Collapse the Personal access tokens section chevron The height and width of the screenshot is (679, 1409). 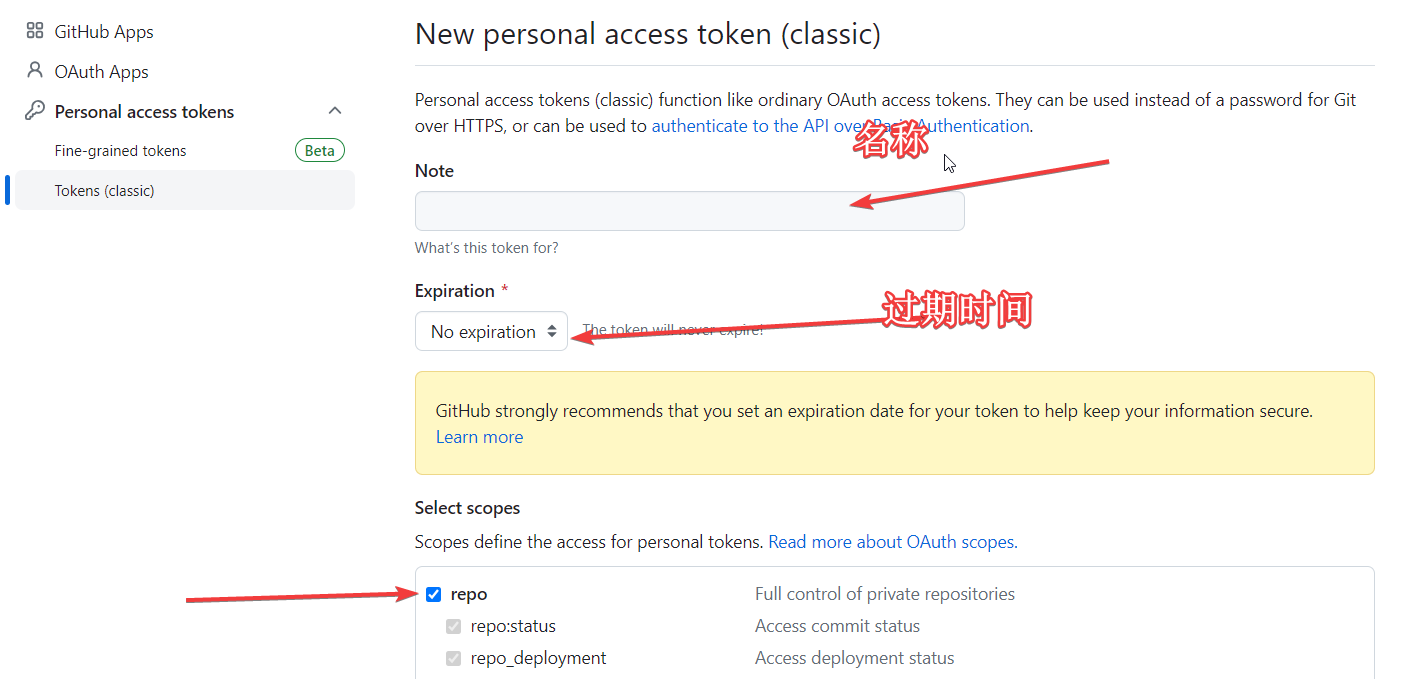(335, 111)
